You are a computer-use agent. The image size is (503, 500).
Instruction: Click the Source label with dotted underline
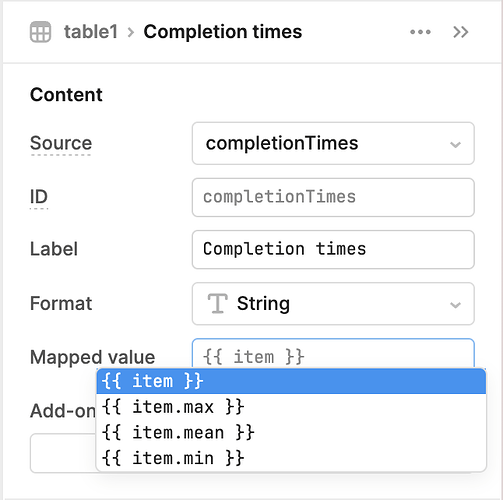61,143
